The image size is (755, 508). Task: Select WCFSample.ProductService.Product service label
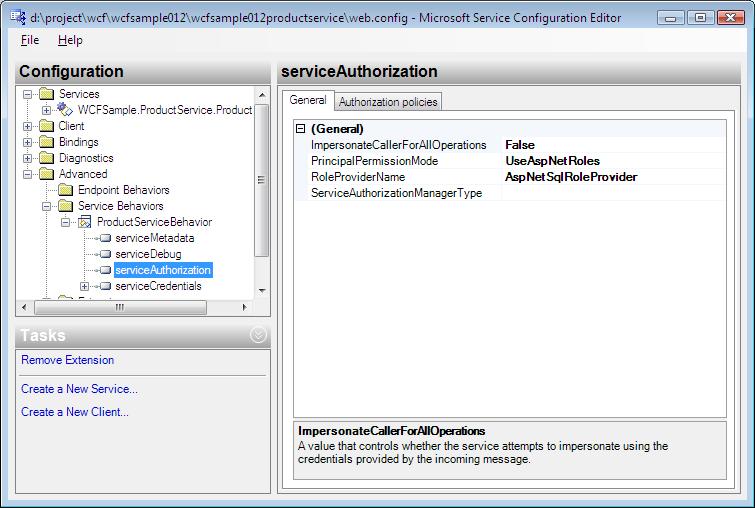[165, 110]
